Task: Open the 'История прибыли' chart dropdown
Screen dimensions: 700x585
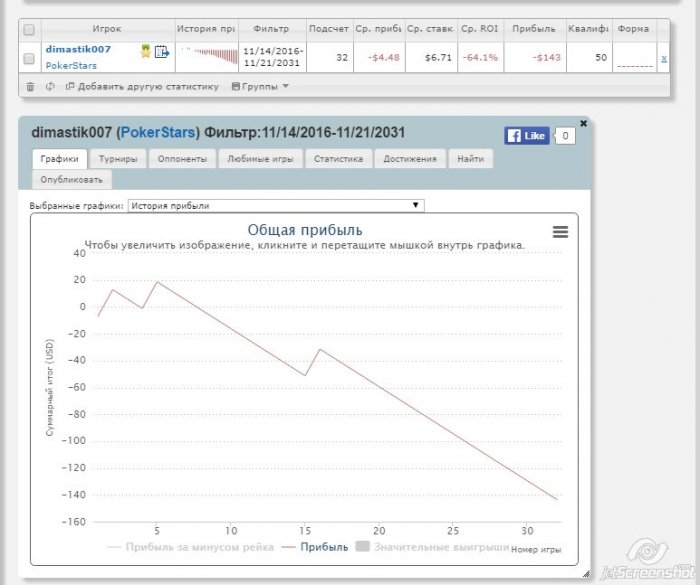Action: (276, 206)
